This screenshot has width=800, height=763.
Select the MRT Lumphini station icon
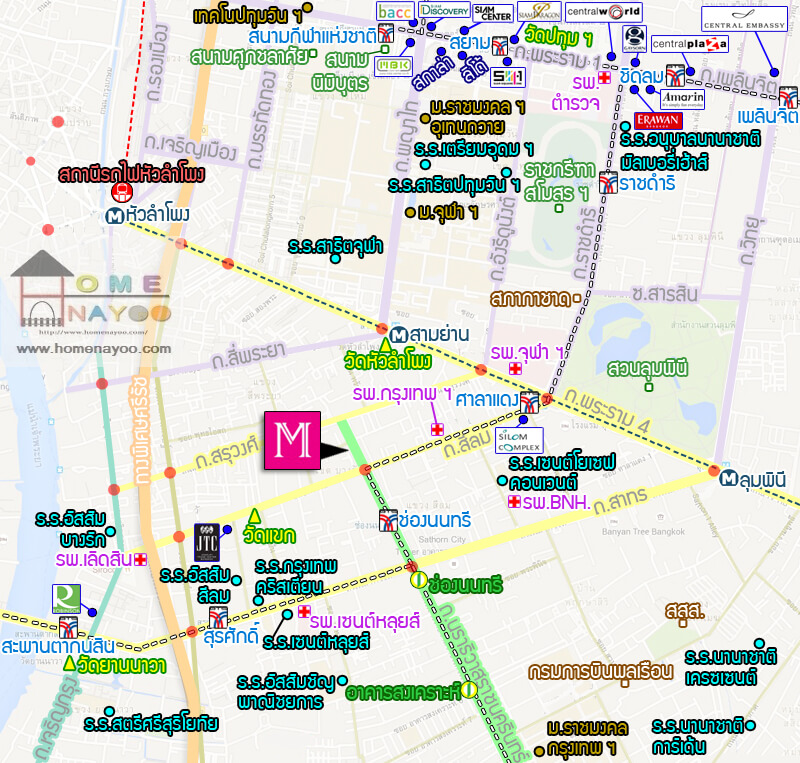729,478
